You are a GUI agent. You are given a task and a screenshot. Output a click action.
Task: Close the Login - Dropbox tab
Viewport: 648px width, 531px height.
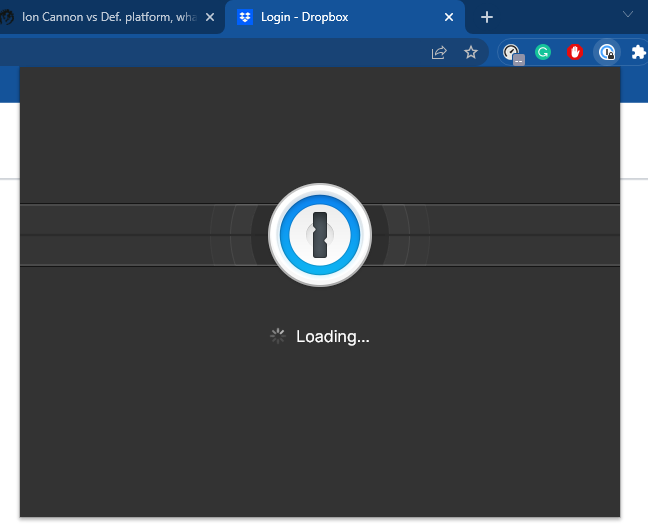tap(449, 17)
